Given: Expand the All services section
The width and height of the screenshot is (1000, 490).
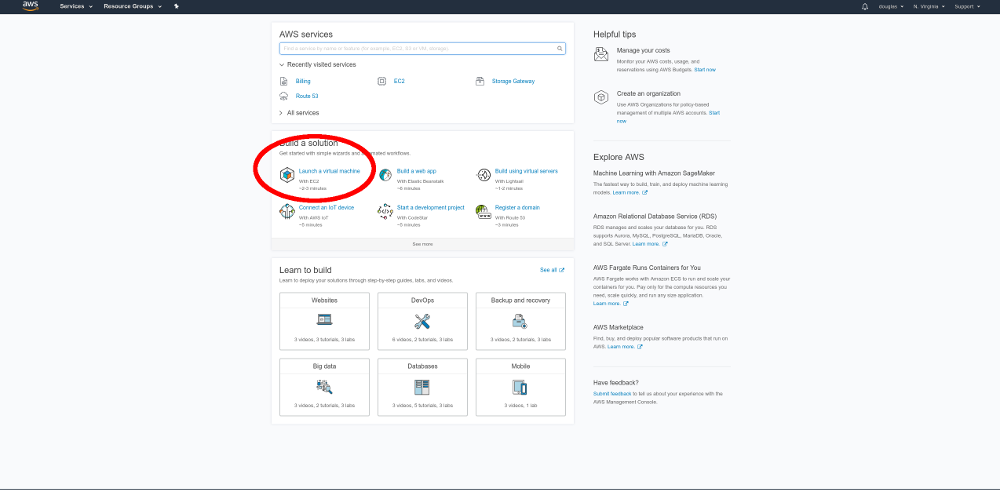Looking at the screenshot, I should pos(299,113).
